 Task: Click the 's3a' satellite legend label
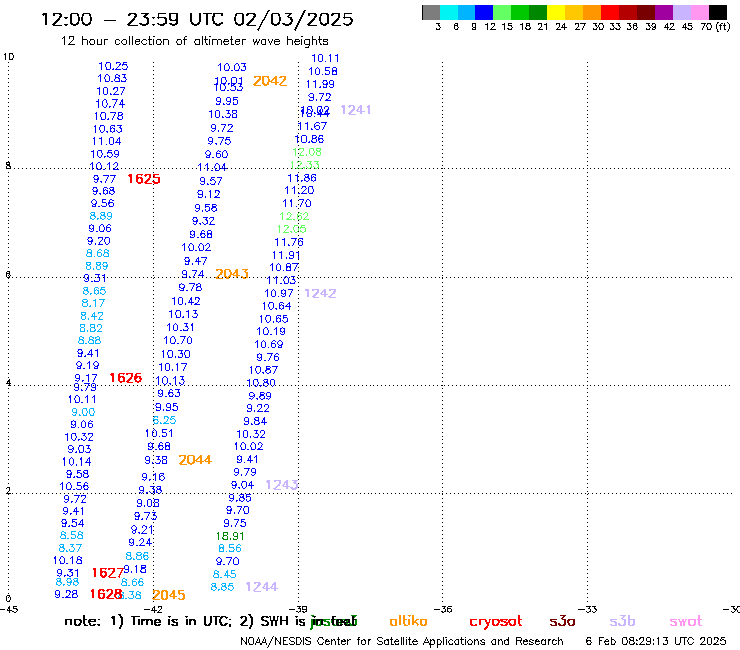[562, 621]
